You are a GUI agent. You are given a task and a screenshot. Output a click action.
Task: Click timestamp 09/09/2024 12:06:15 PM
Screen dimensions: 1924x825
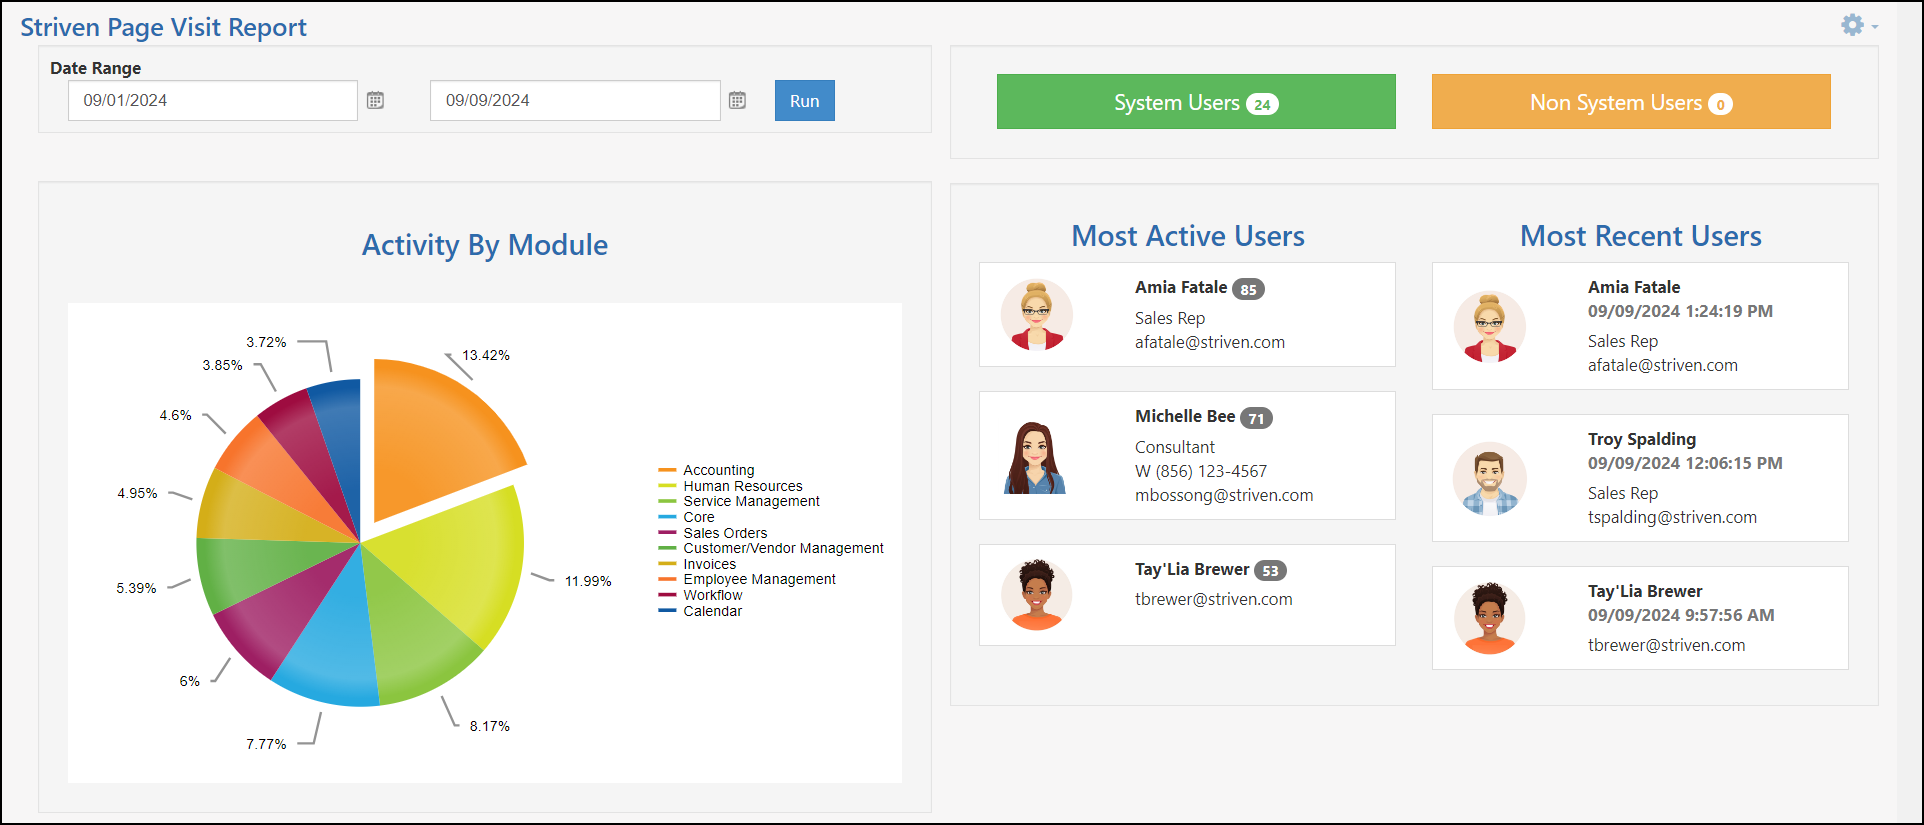pos(1685,463)
